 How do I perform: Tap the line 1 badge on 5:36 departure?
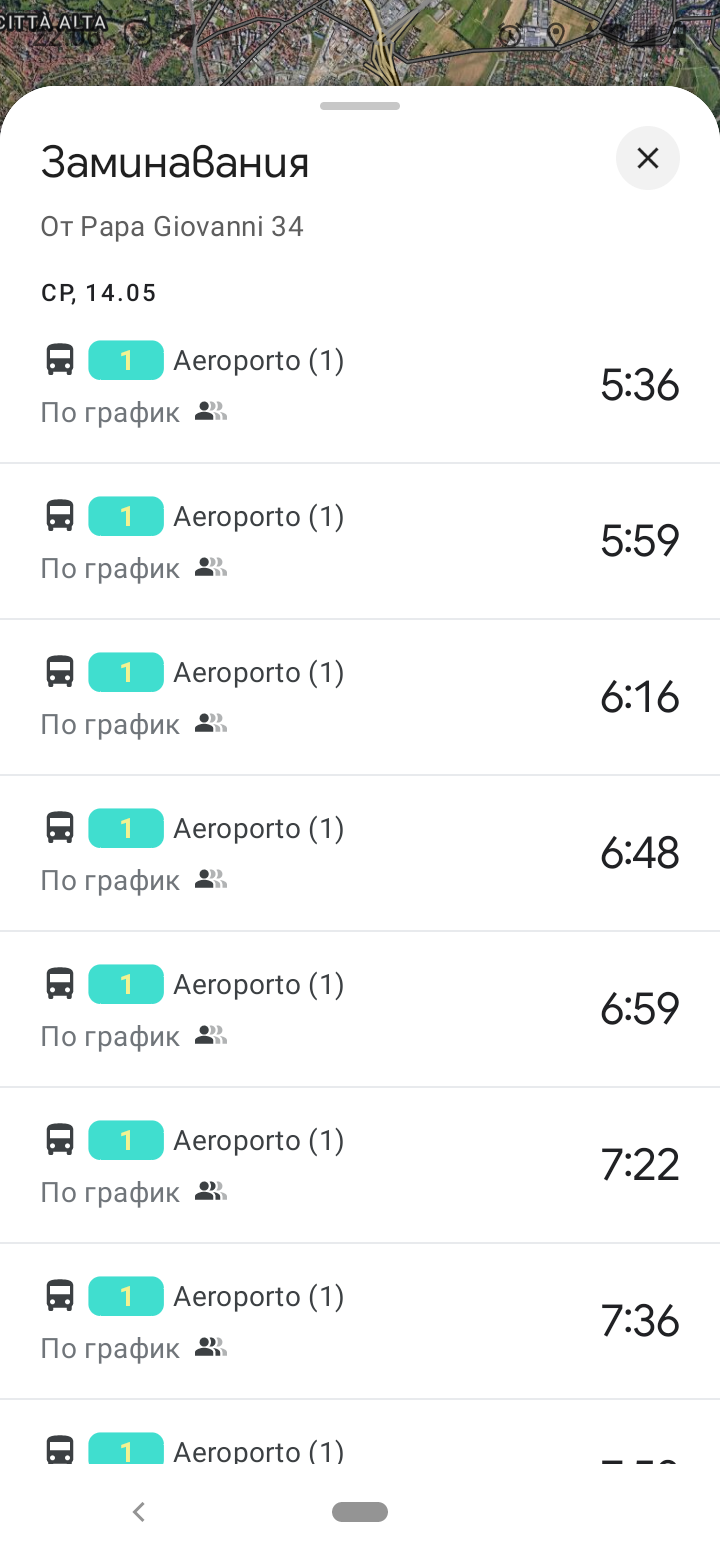coord(126,360)
